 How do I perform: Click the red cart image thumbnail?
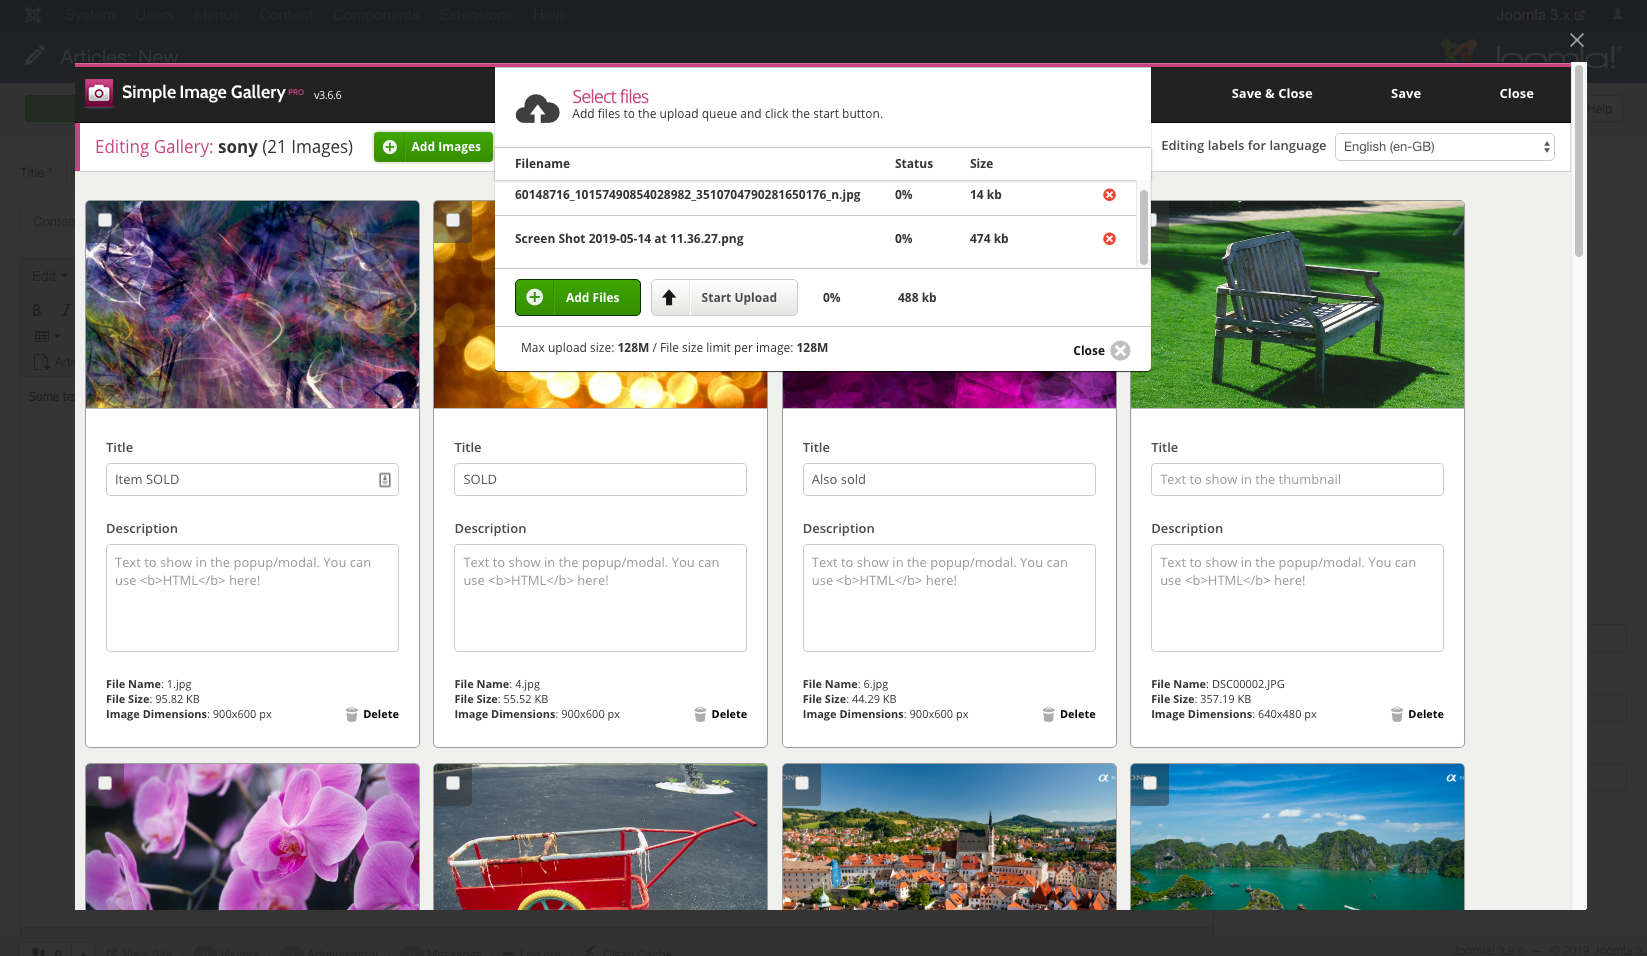pyautogui.click(x=600, y=837)
